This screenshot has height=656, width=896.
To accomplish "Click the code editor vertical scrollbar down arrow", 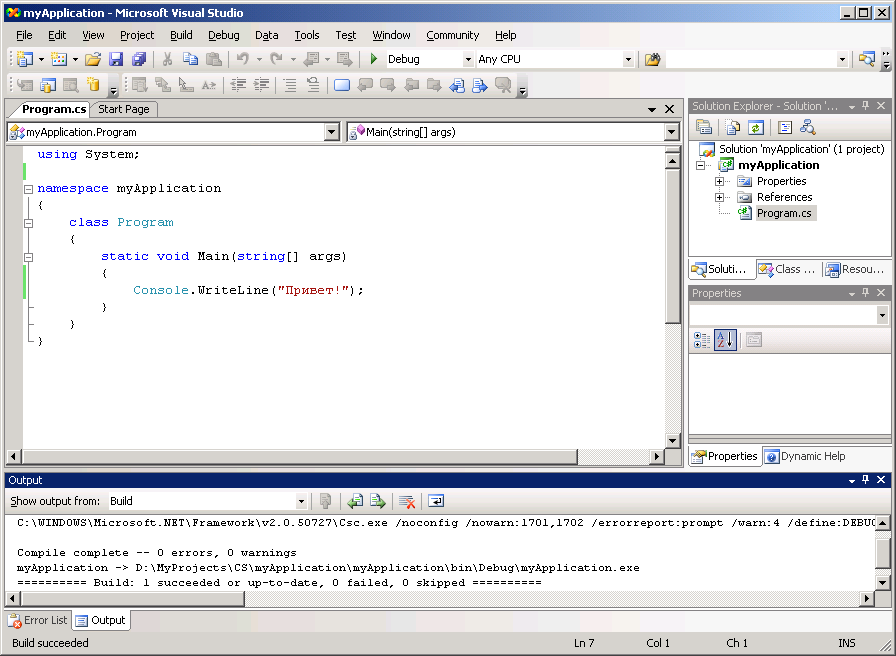I will tap(673, 441).
